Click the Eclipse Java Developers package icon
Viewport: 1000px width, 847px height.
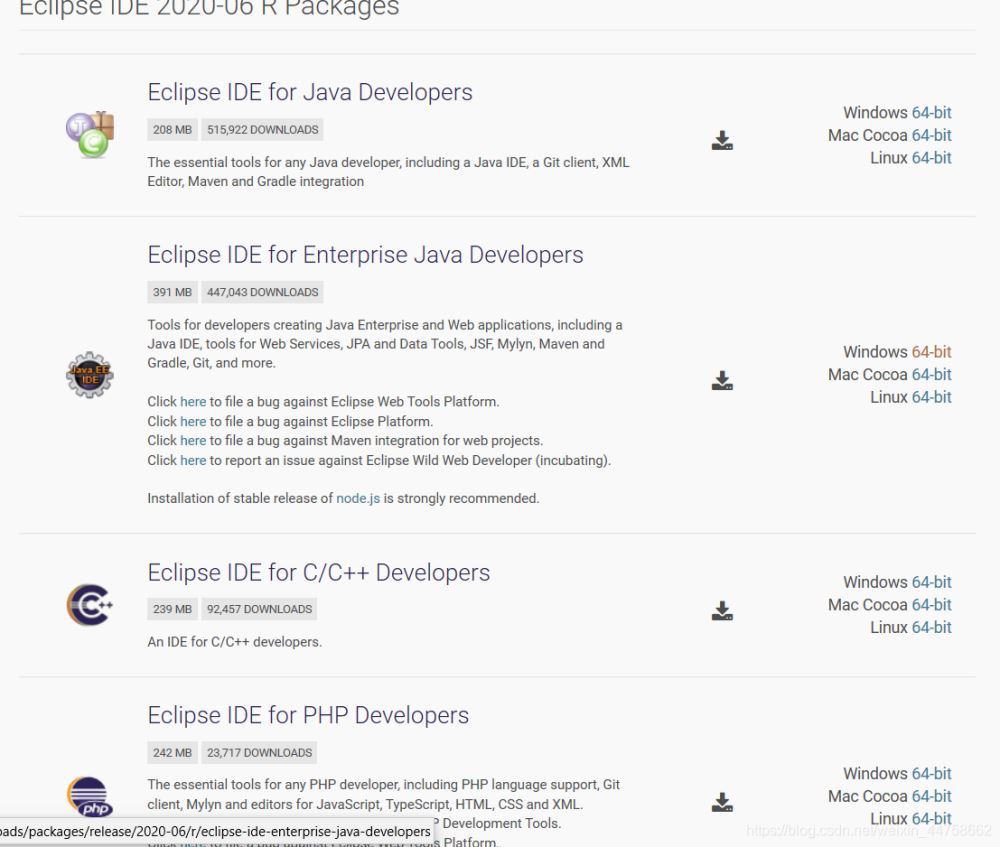(x=89, y=134)
